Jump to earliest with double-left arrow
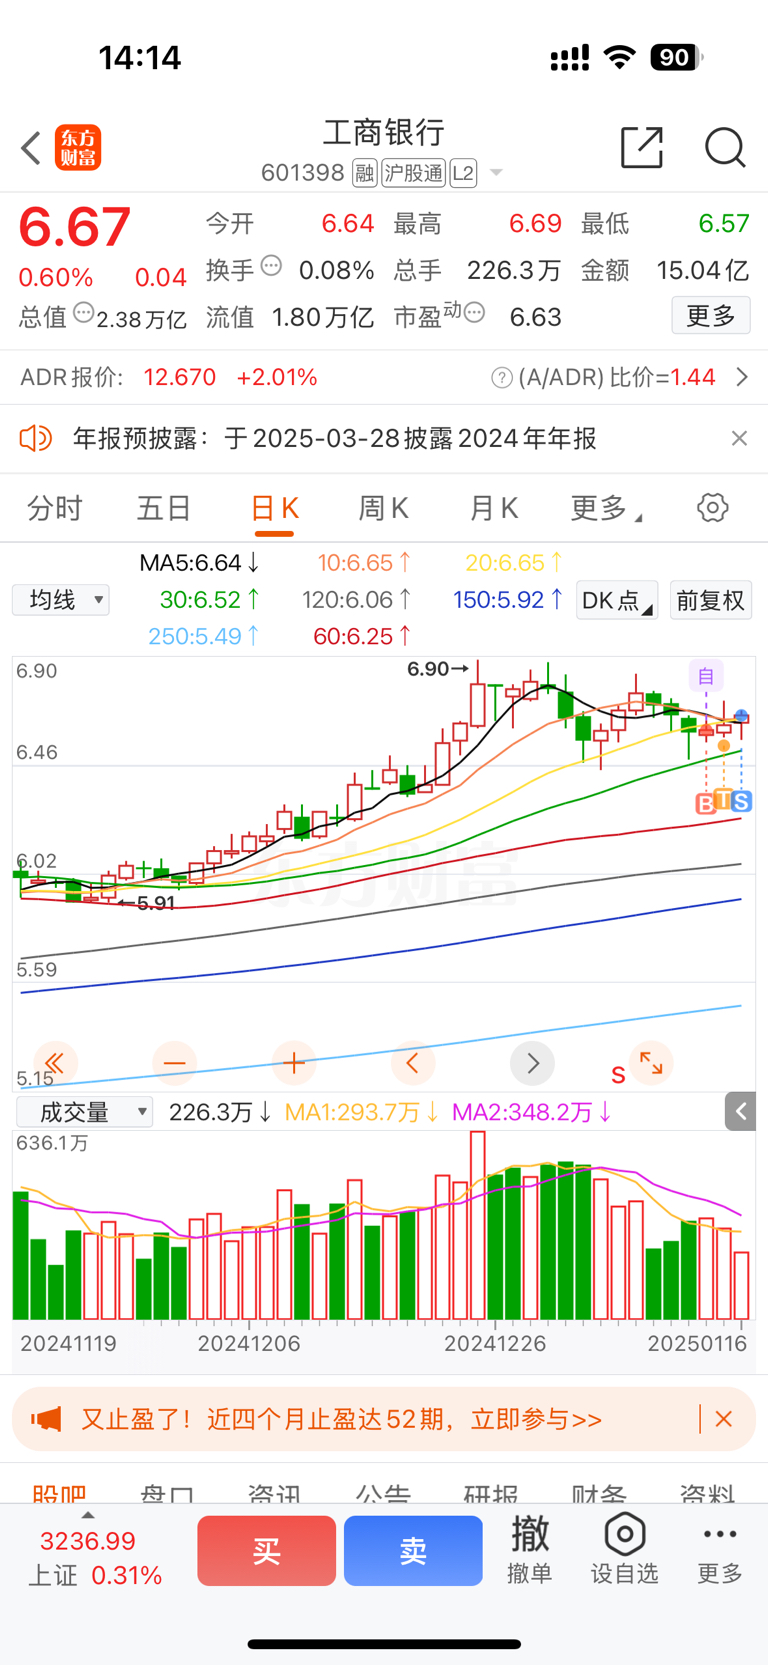Image resolution: width=769 pixels, height=1665 pixels. pos(55,1063)
